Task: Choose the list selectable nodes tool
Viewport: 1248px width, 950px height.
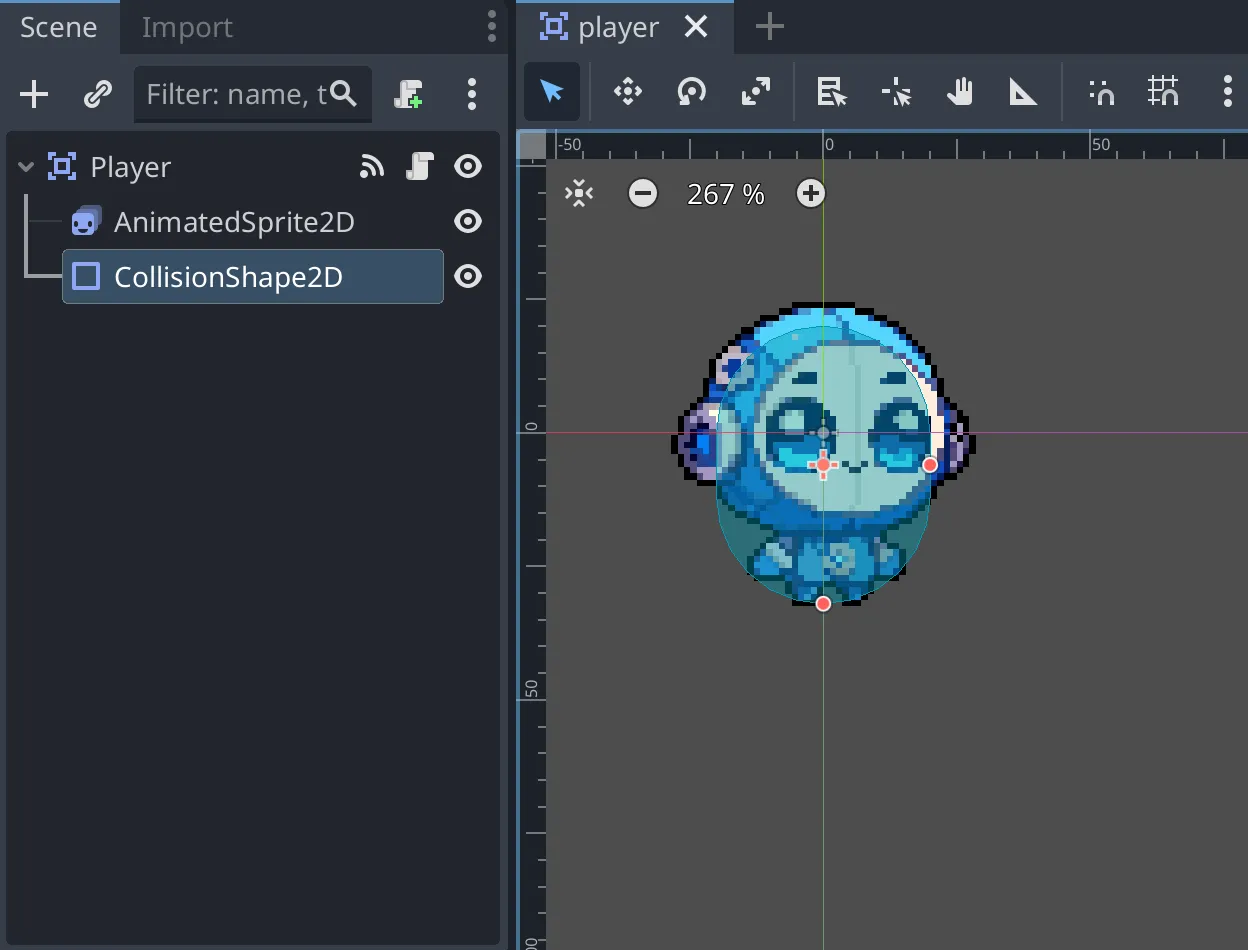Action: (x=831, y=93)
